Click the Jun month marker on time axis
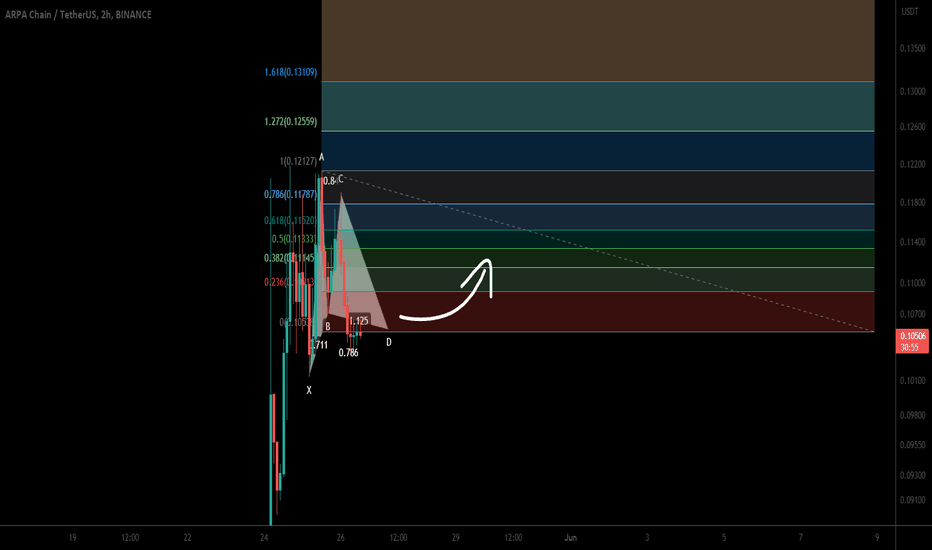The image size is (932, 550). tap(571, 538)
